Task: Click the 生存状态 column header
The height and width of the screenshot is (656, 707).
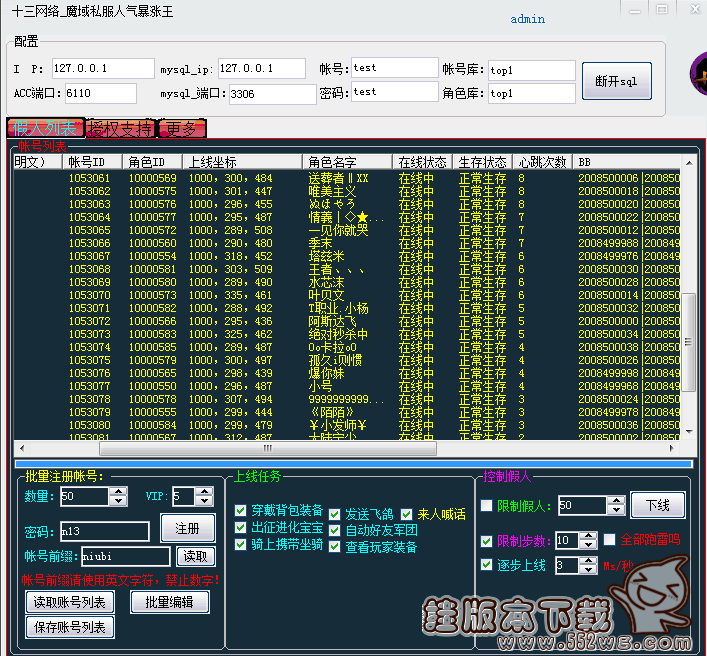Action: pos(482,162)
